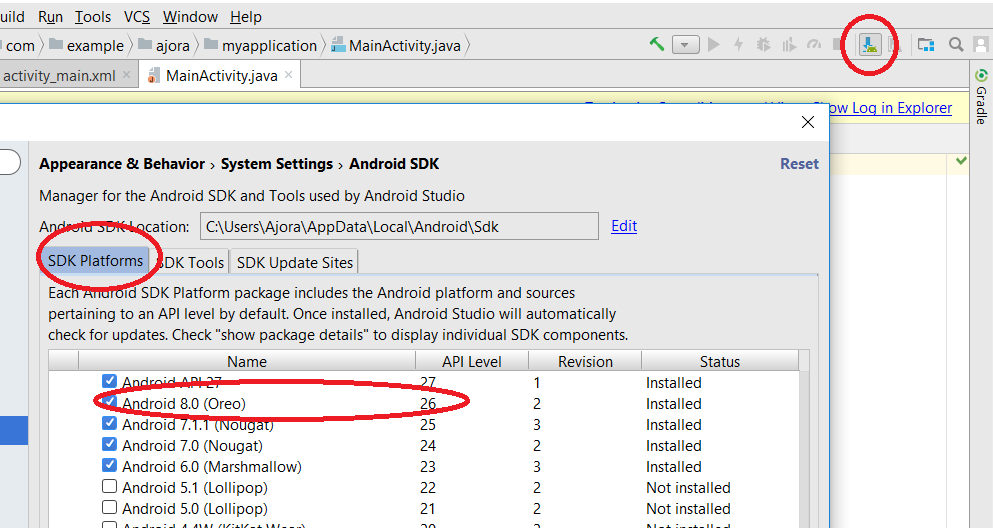993x528 pixels.
Task: Uncheck the Android 7.1.1 (Nougat) checkbox
Action: click(x=109, y=422)
